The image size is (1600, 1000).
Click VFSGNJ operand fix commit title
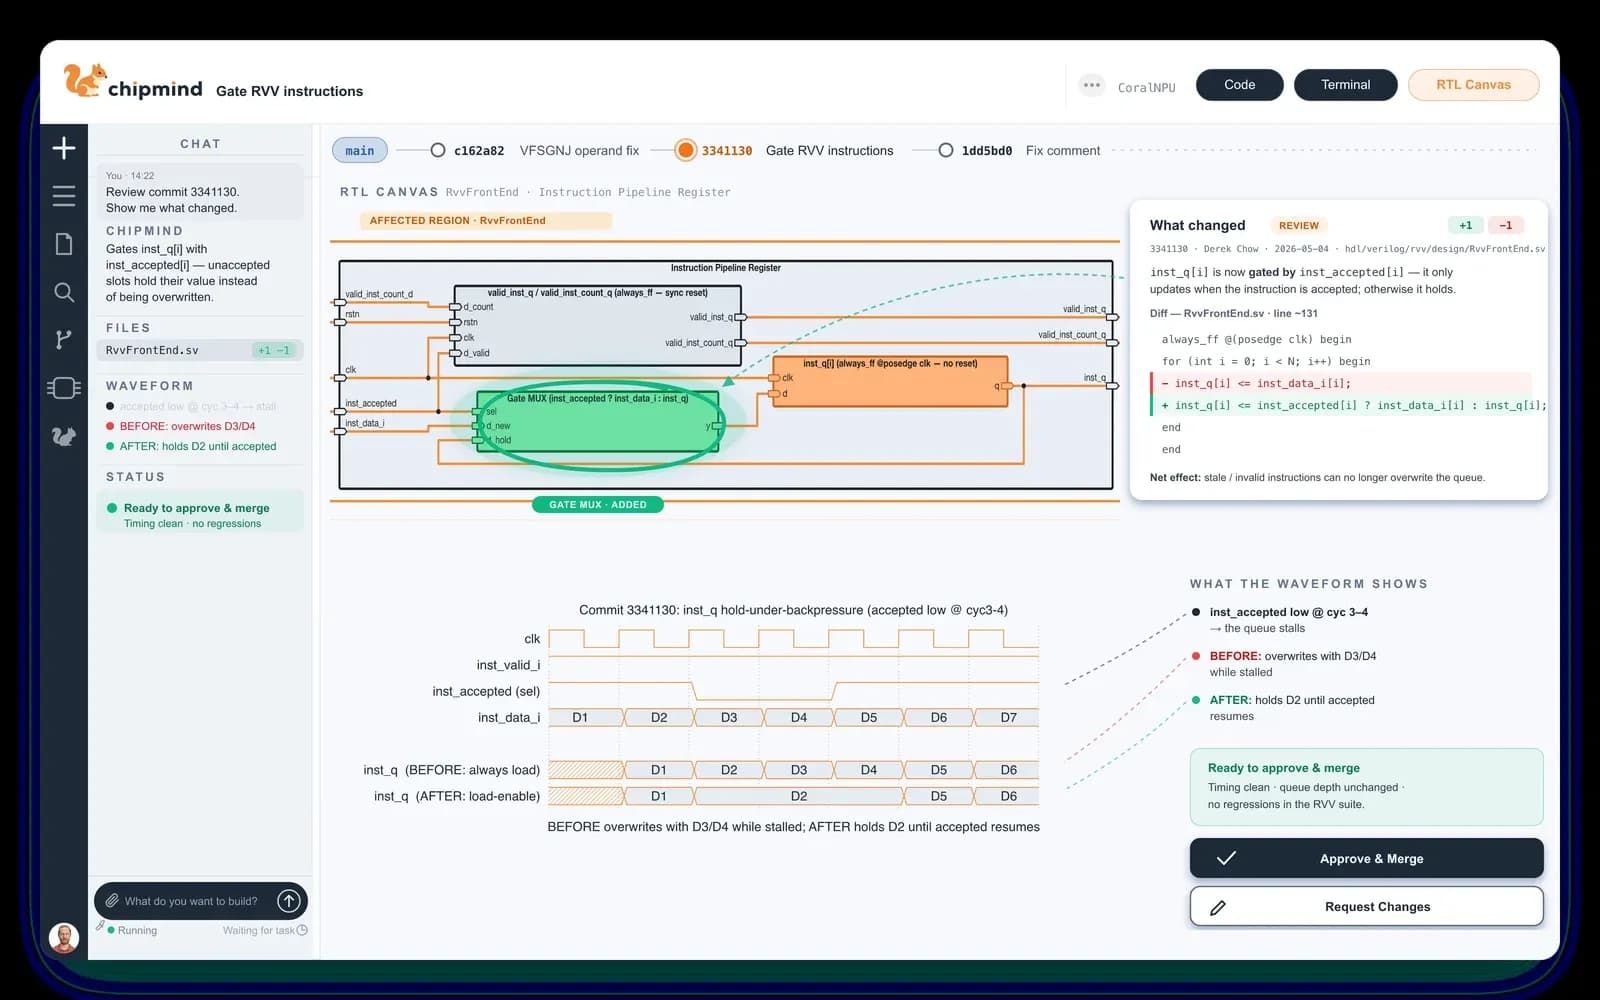(579, 151)
